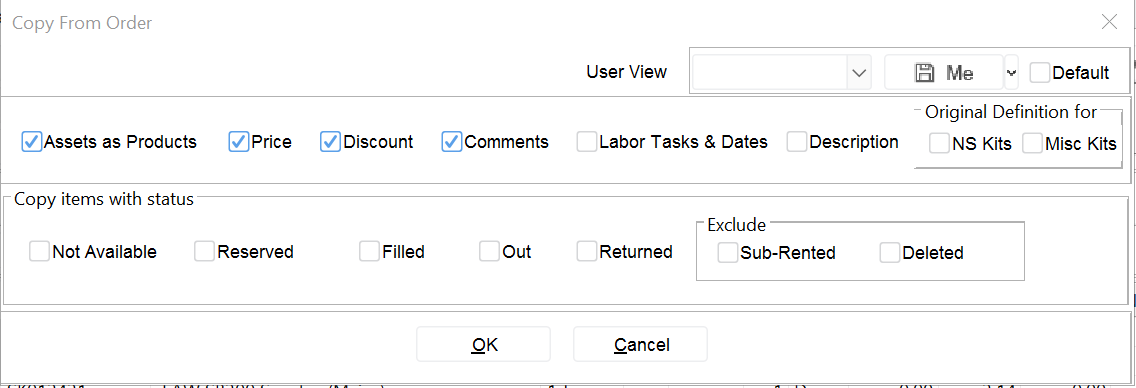
Task: Check the NS Kits option
Action: coord(940,143)
